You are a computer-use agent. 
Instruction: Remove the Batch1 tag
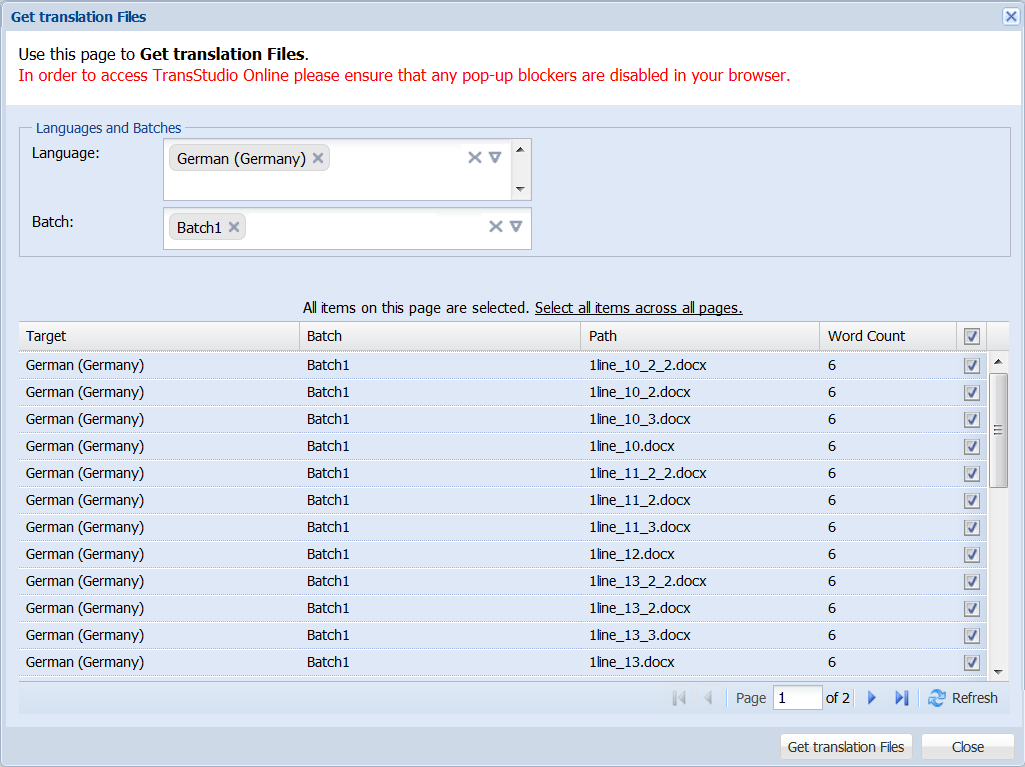click(x=234, y=227)
